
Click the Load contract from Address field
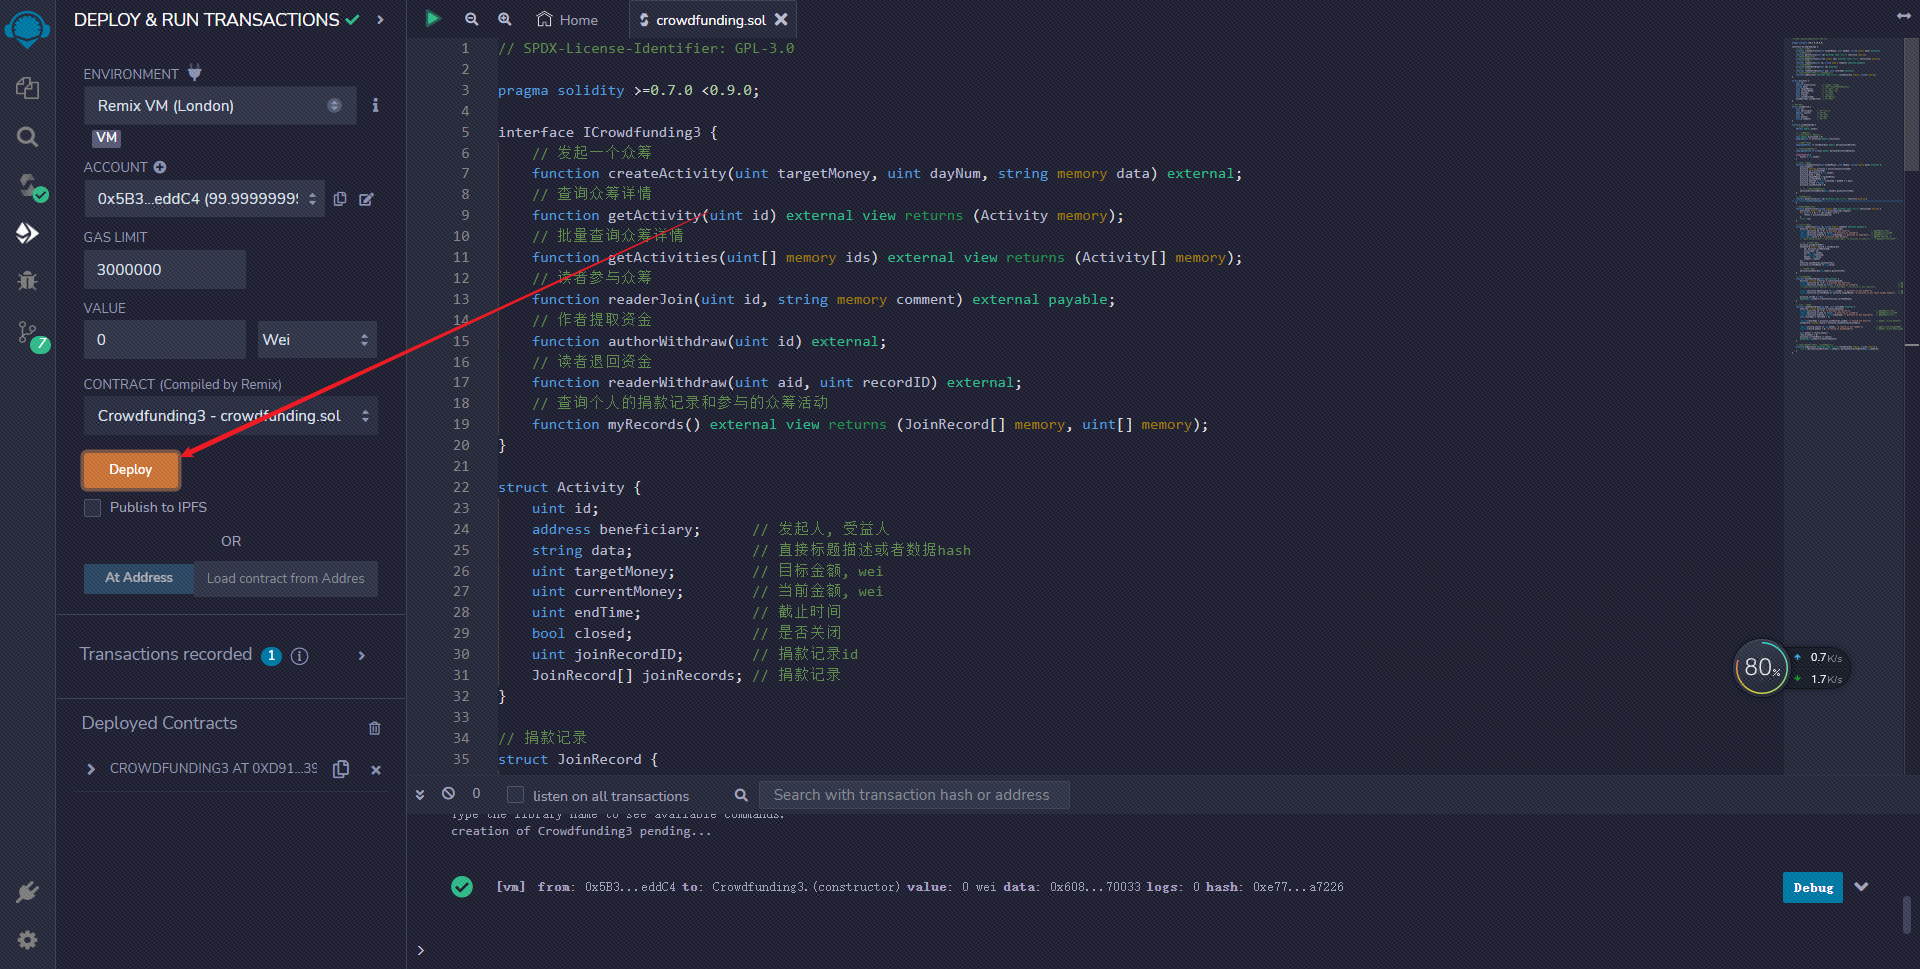tap(286, 579)
